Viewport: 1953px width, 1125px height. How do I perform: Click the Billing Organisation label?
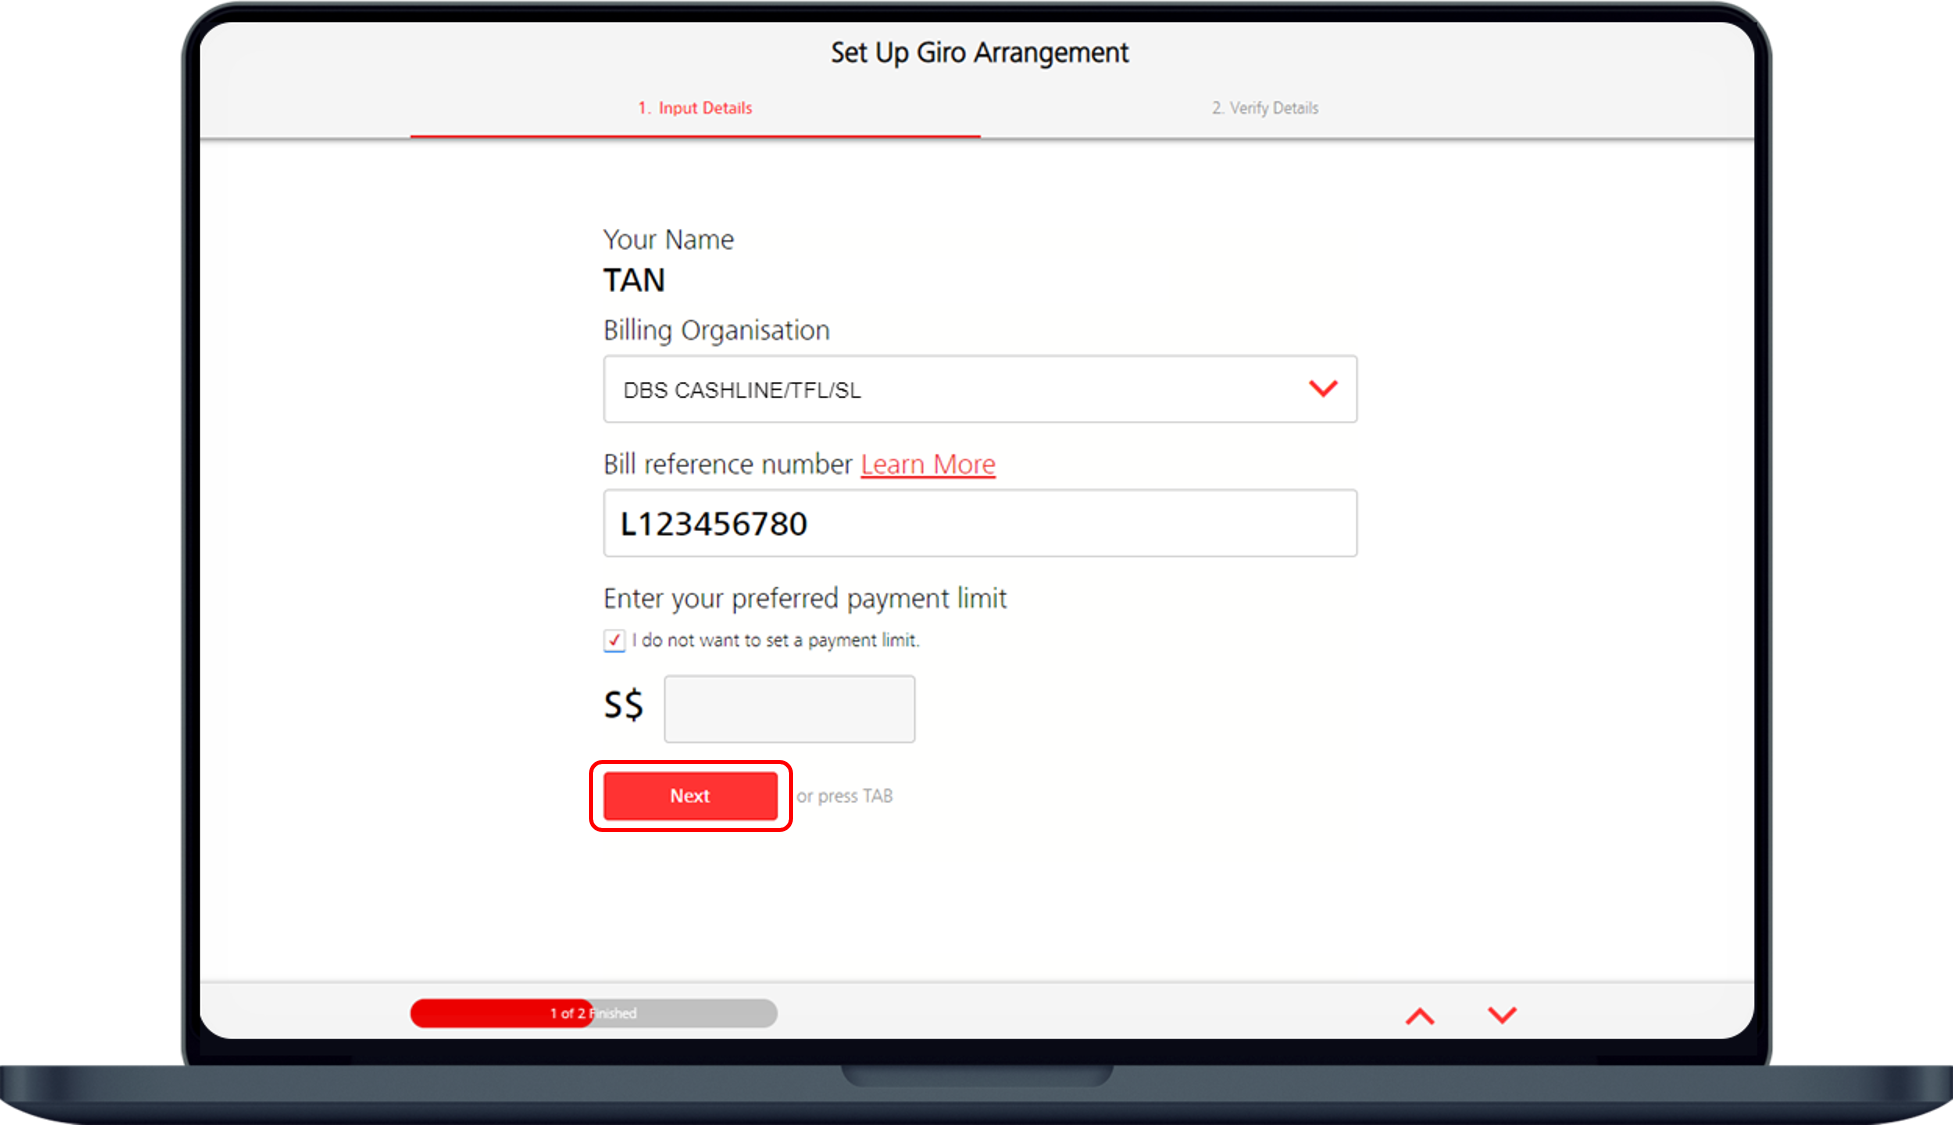tap(716, 331)
